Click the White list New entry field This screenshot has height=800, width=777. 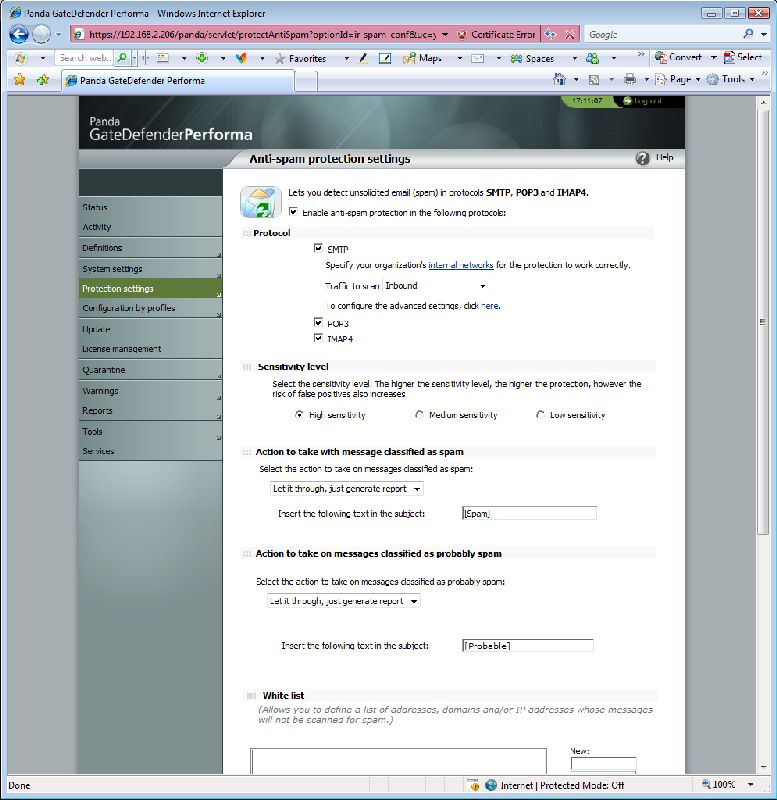pyautogui.click(x=603, y=763)
